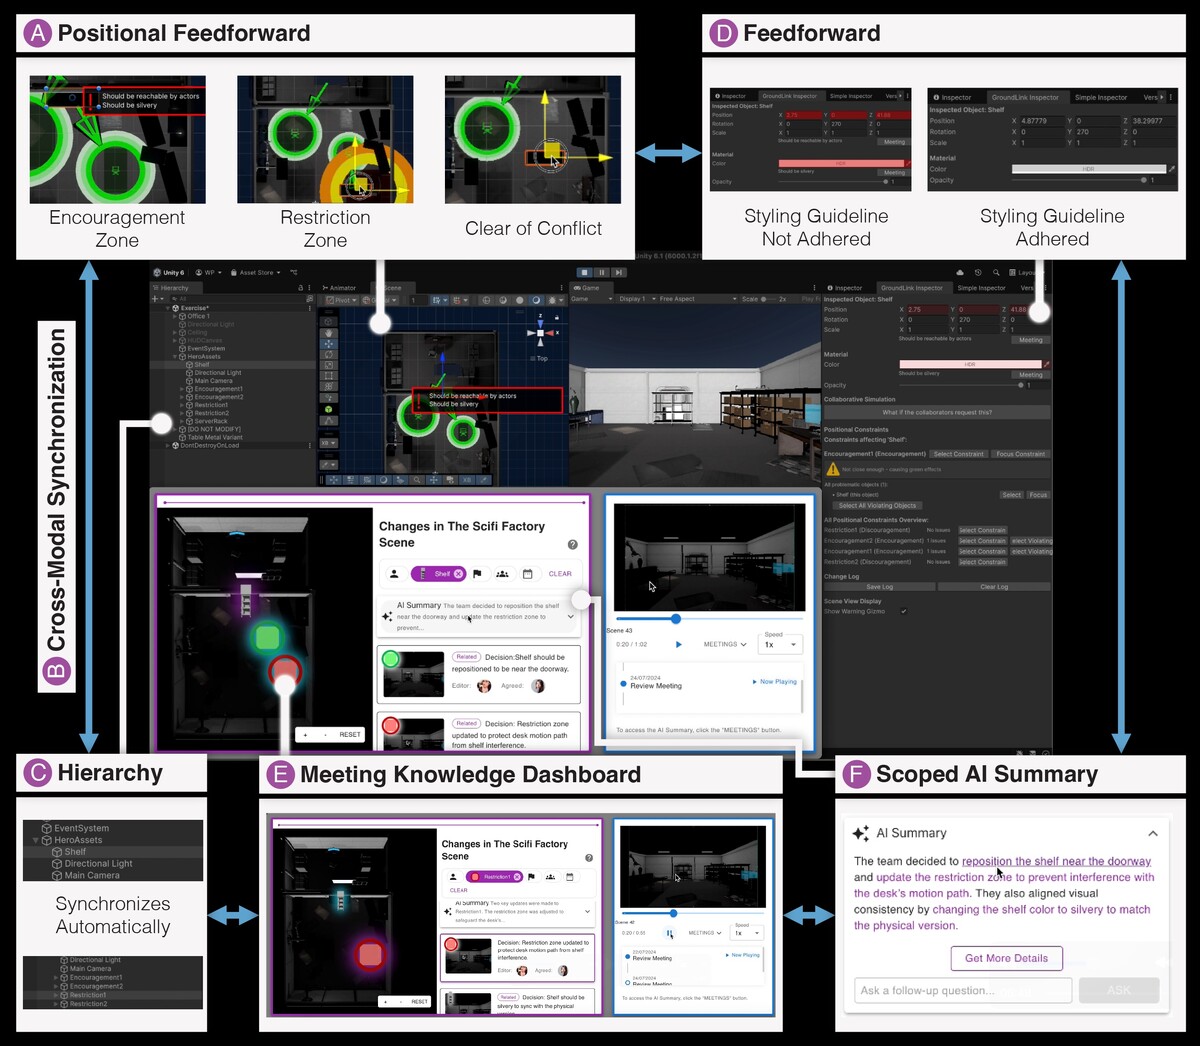This screenshot has height=1046, width=1200.
Task: Open the Layout dropdown in Unity's top-right
Action: (x=1025, y=272)
